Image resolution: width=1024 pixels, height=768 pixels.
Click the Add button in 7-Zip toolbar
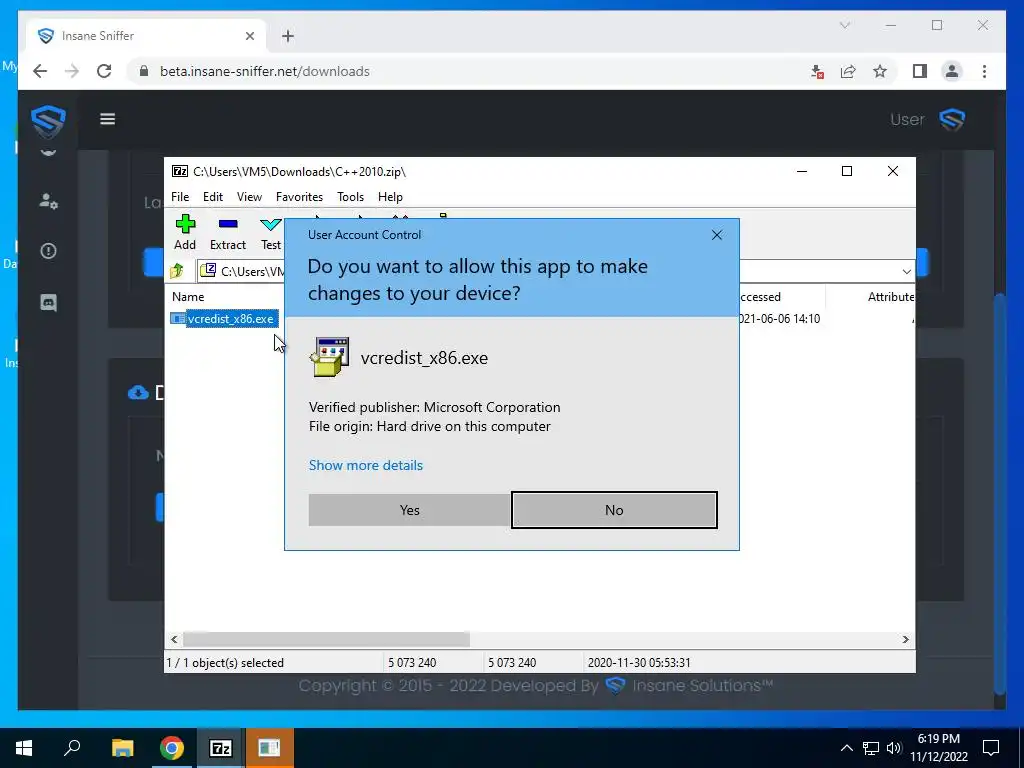[x=185, y=232]
